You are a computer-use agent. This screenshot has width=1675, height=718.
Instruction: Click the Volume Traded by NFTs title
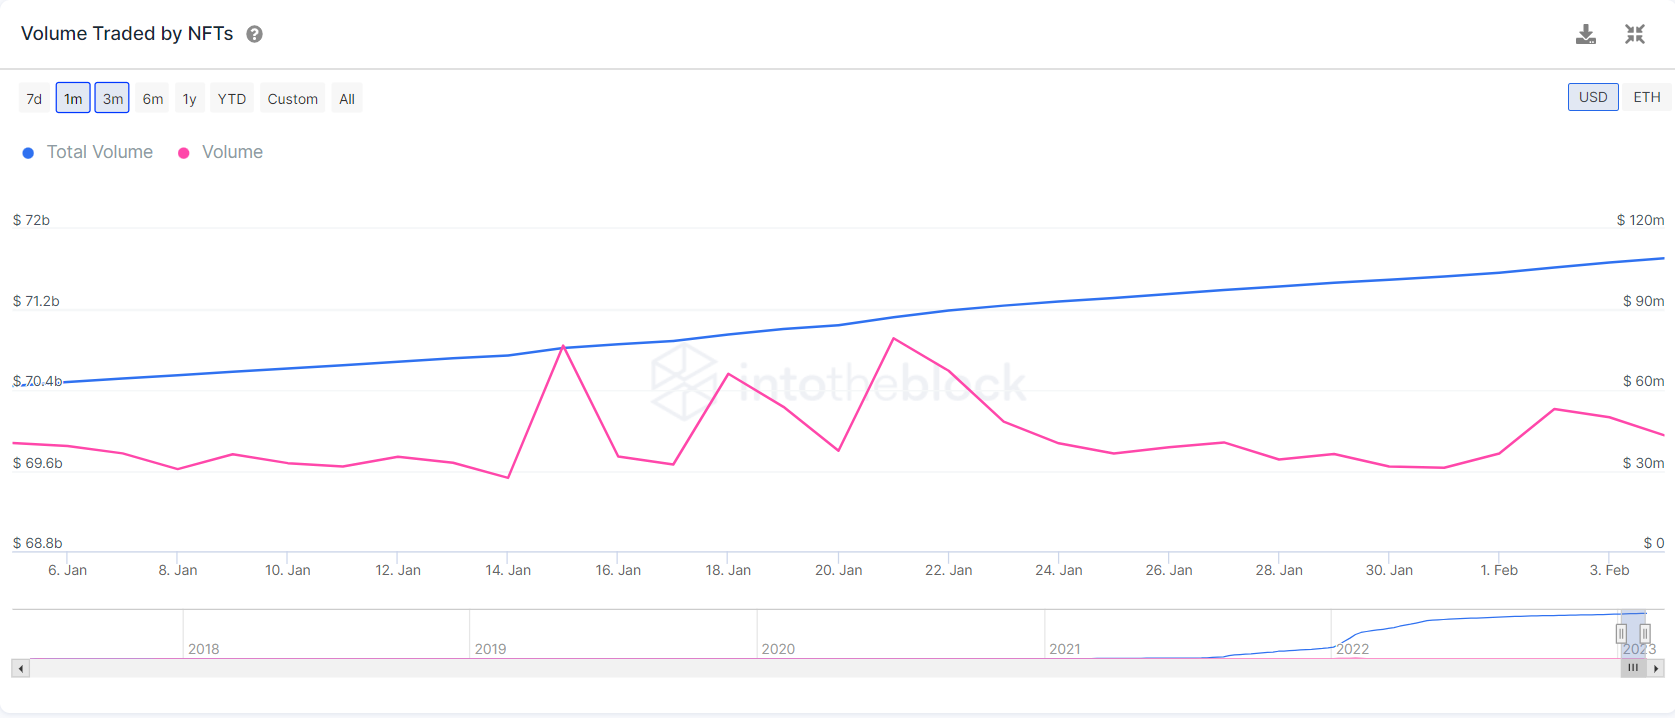[x=127, y=34]
